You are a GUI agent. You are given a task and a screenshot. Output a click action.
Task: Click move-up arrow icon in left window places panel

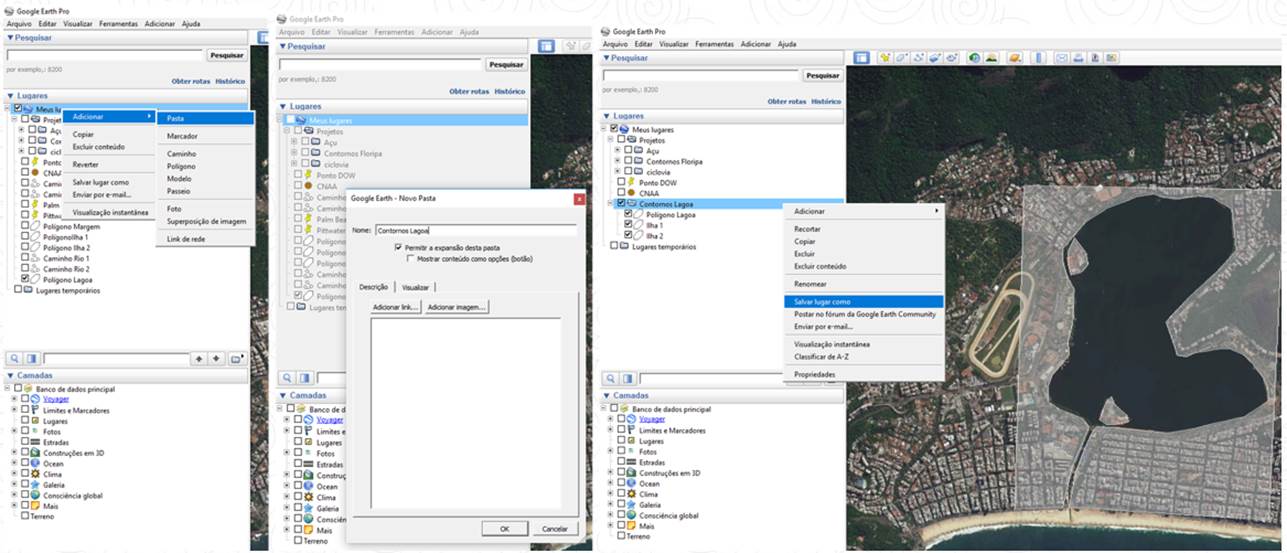tap(199, 358)
